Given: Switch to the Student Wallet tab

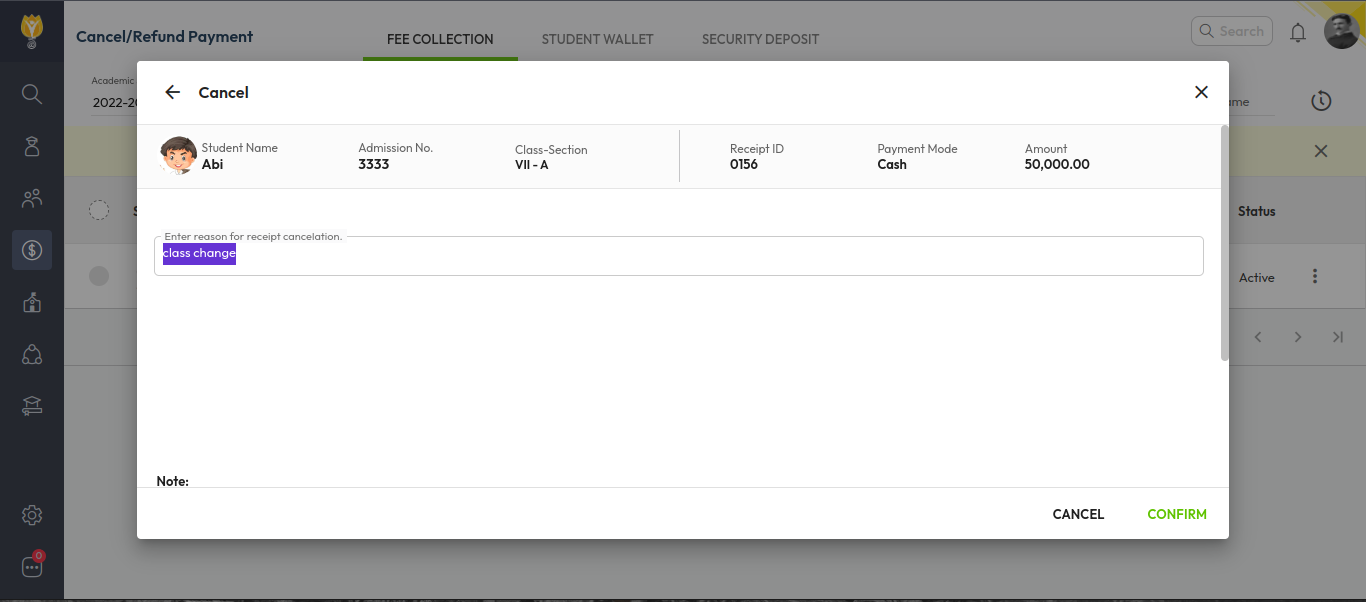Looking at the screenshot, I should tap(597, 39).
